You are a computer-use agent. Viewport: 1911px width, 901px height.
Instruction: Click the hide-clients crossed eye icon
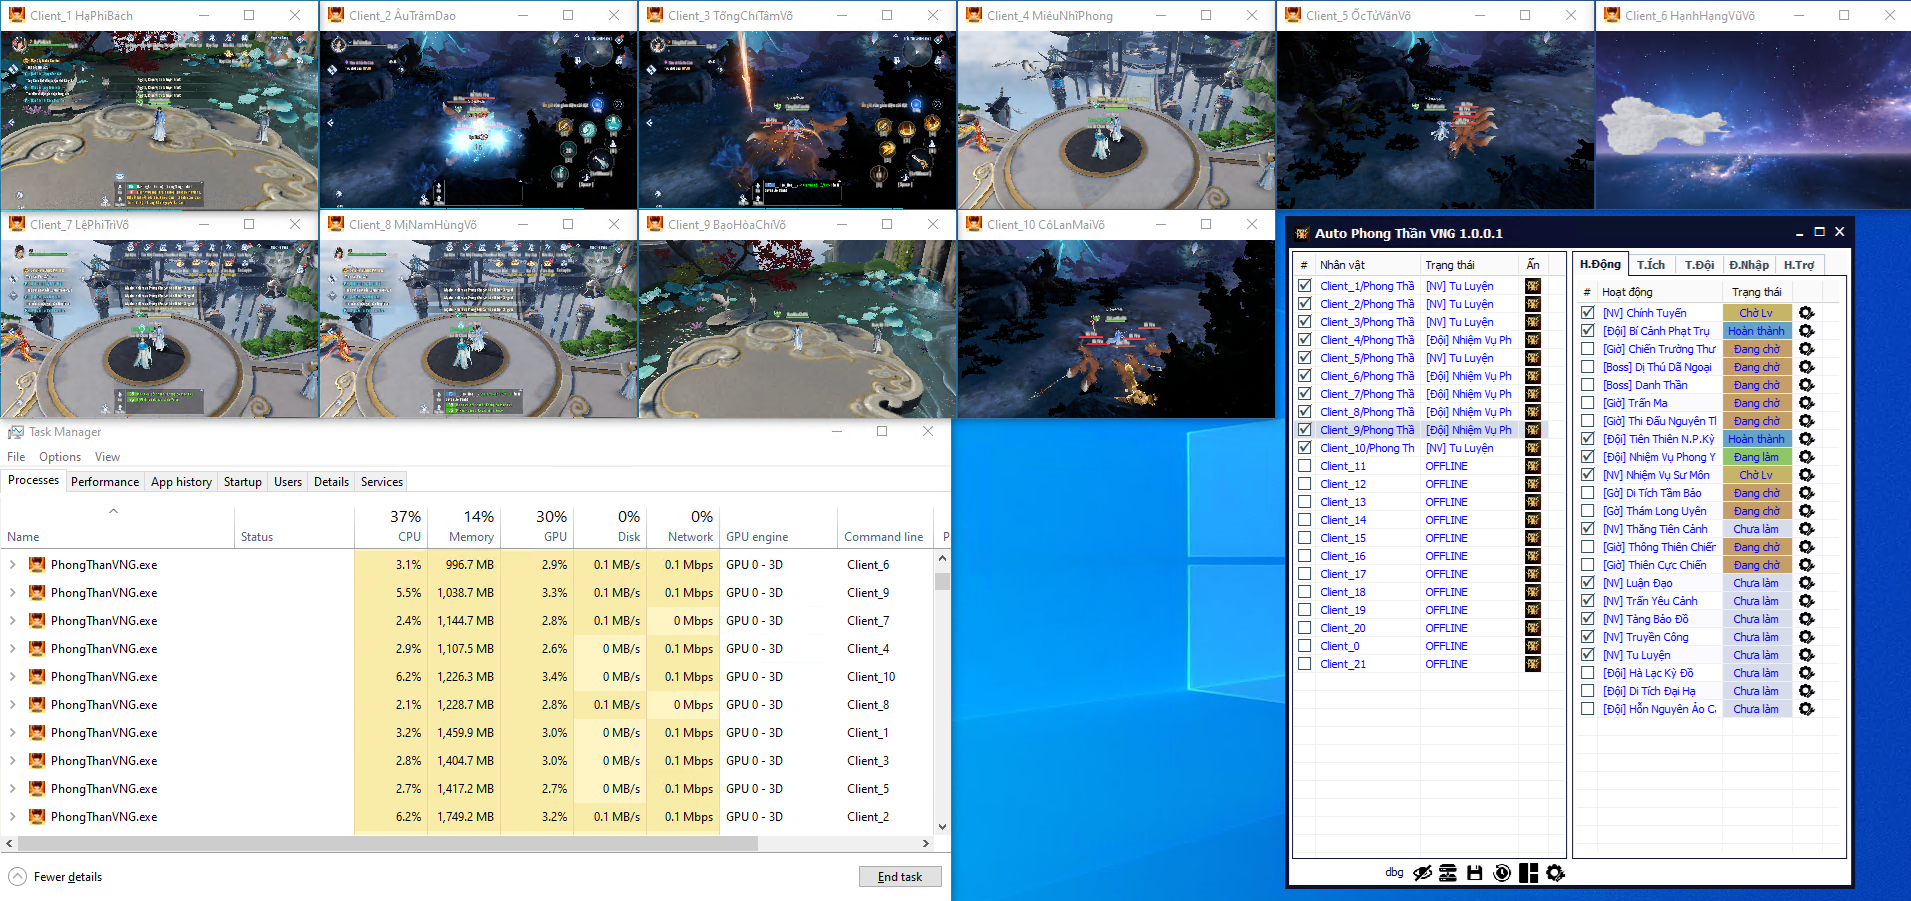coord(1422,873)
